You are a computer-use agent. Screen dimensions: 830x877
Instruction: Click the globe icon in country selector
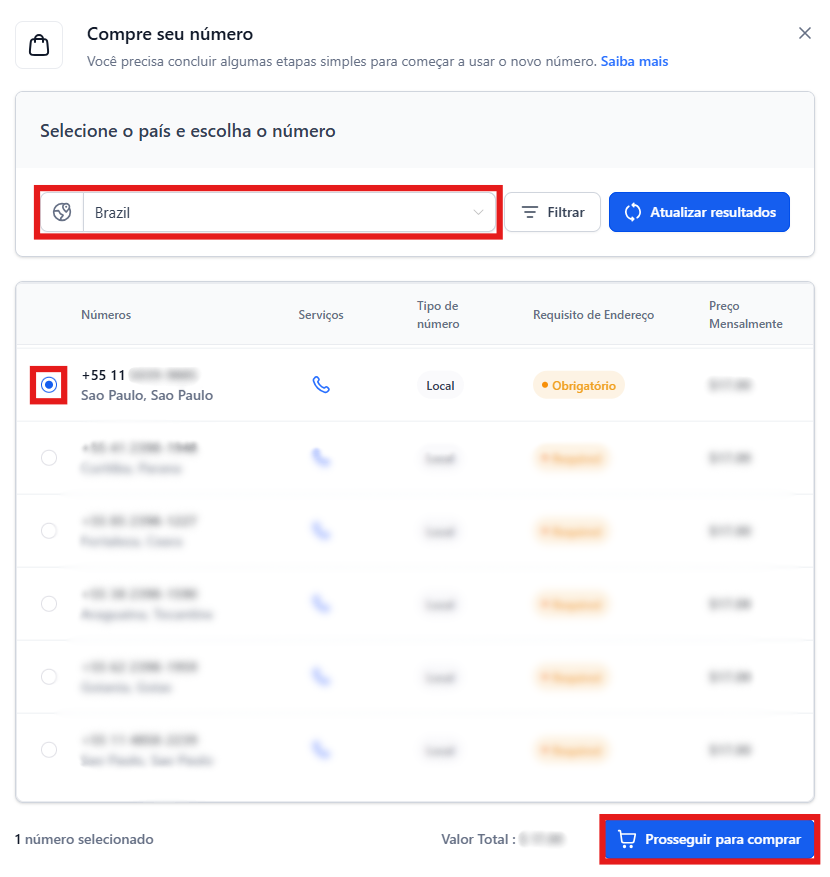point(62,212)
